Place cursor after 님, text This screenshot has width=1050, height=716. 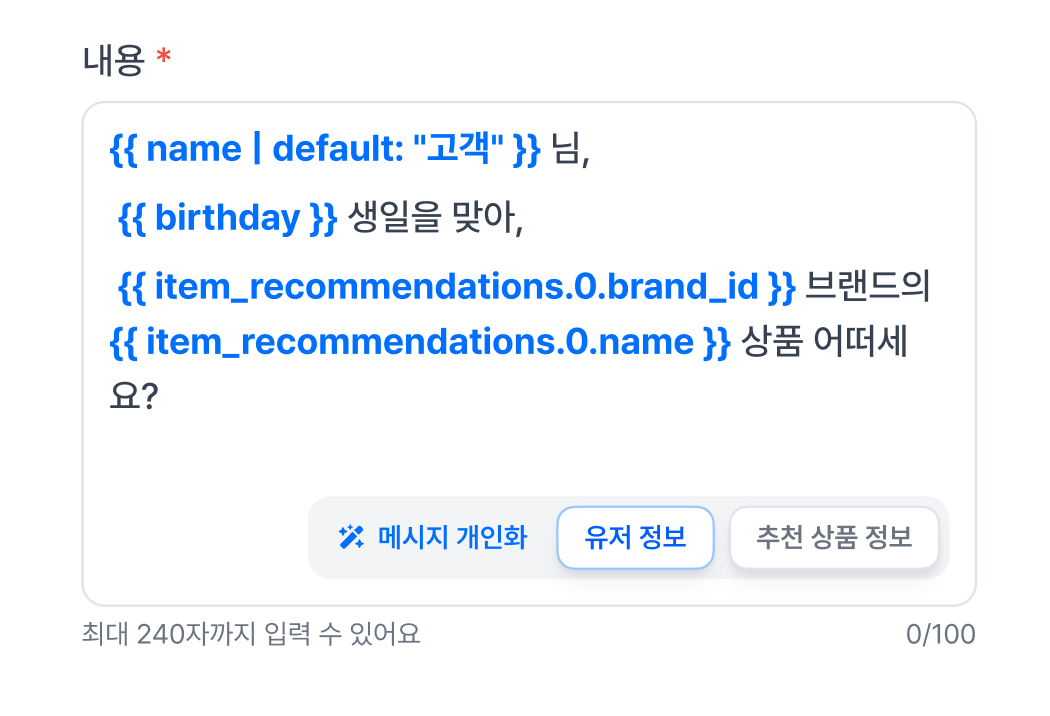click(x=590, y=150)
